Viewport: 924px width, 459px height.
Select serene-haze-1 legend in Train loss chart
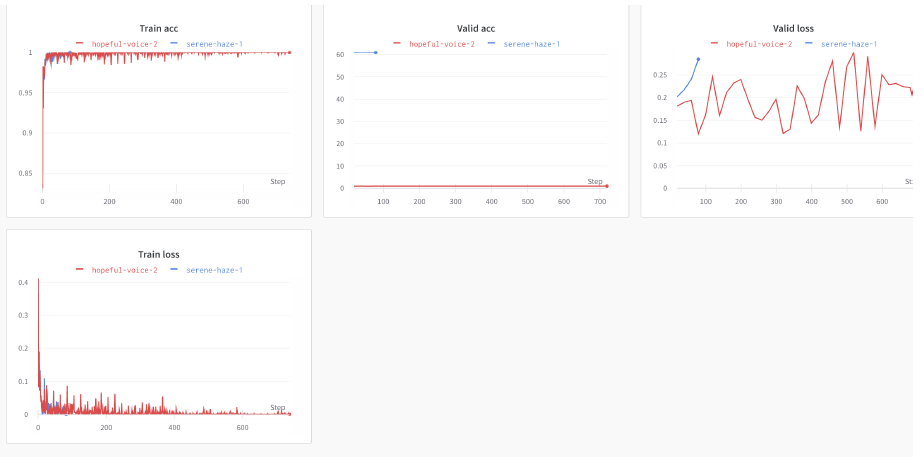214,270
